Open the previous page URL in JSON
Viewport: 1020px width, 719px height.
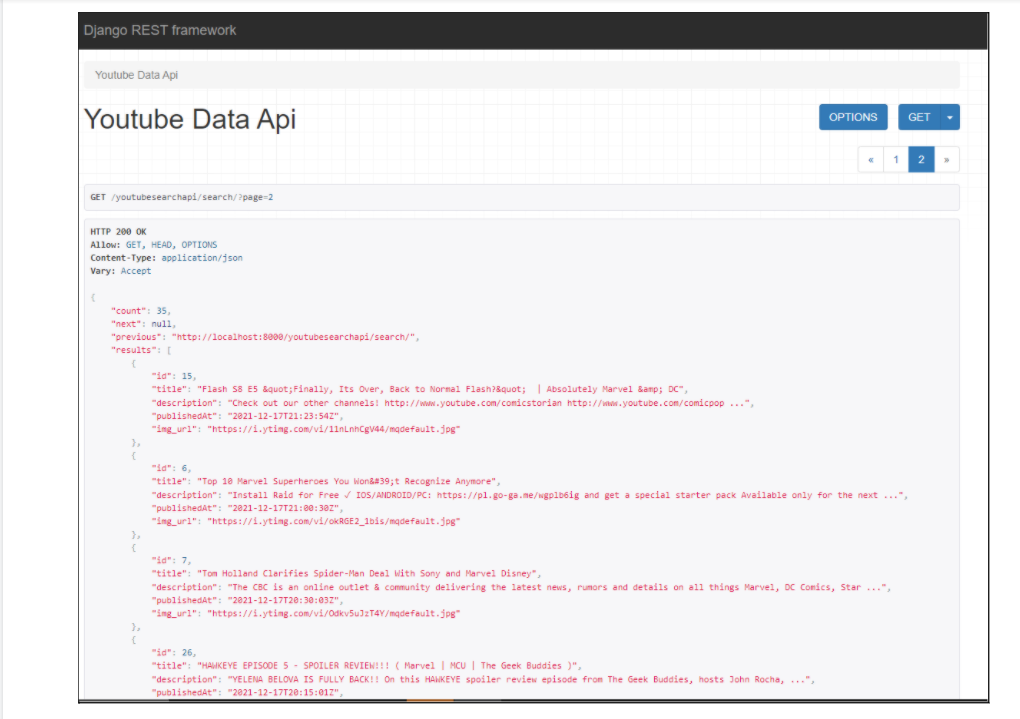[293, 337]
